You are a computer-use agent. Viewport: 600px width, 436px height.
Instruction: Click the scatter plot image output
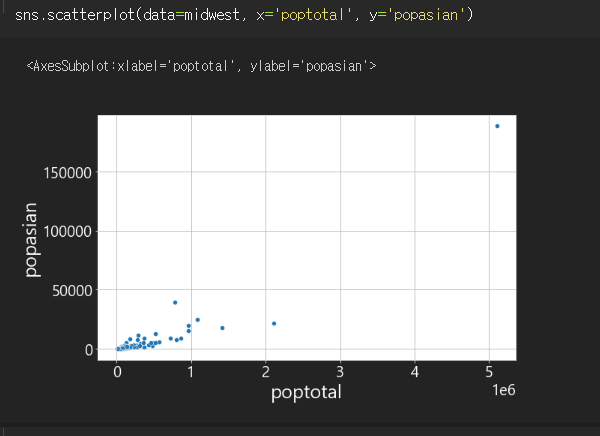(x=268, y=257)
